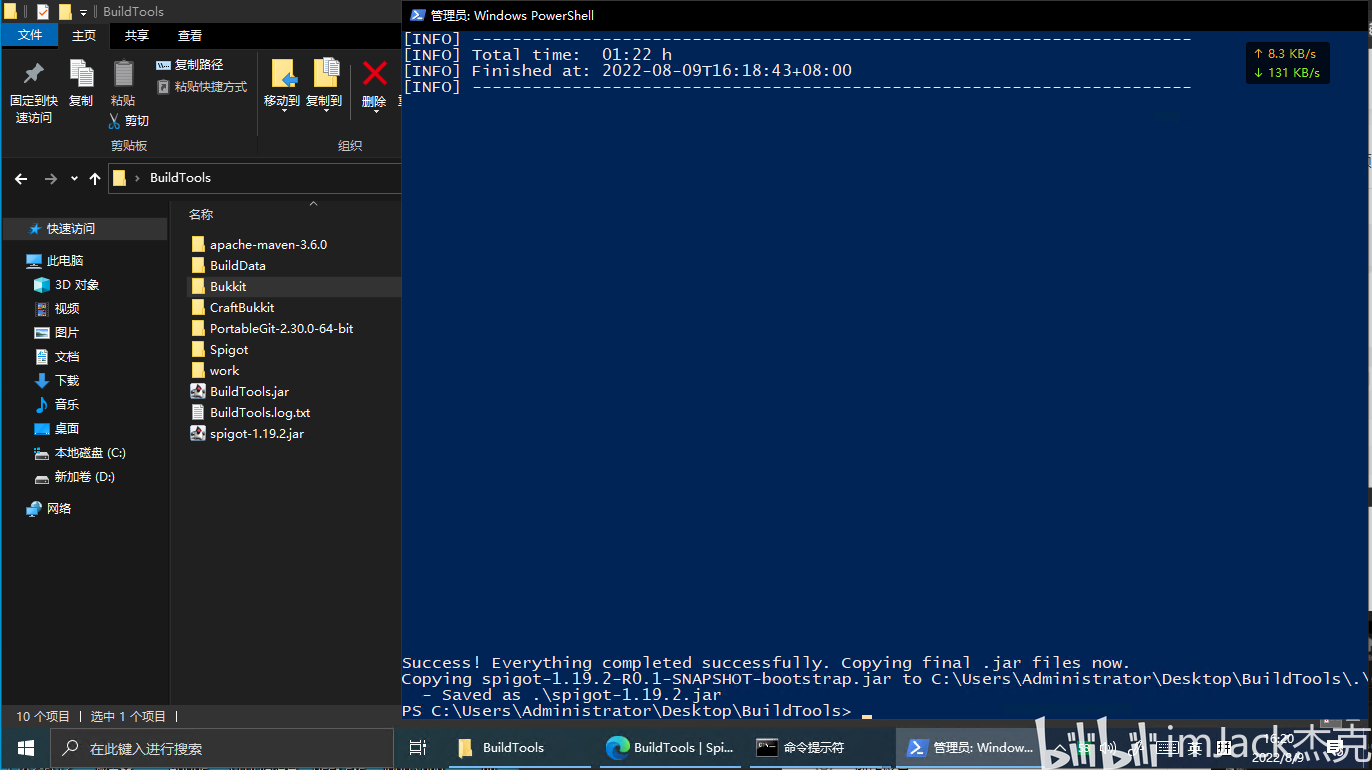The height and width of the screenshot is (770, 1372).
Task: Switch to the Share (共享) ribbon tab
Action: click(x=137, y=36)
